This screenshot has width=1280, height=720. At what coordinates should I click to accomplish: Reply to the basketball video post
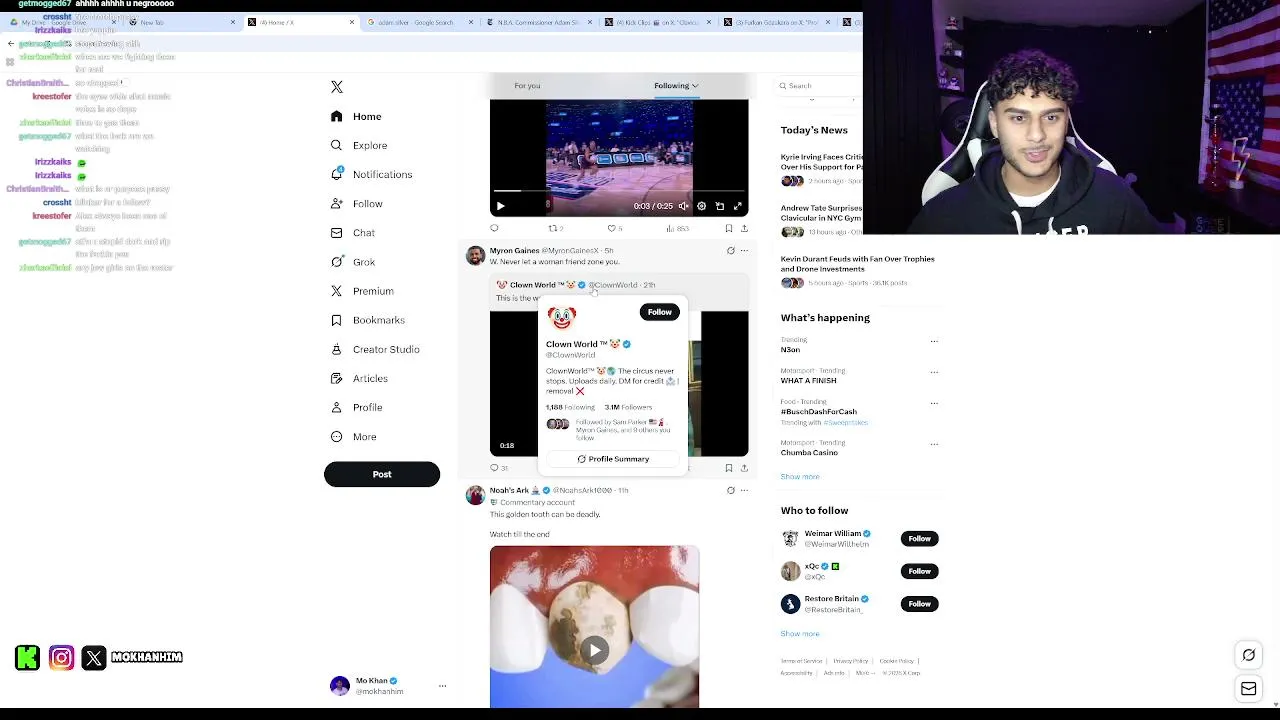tap(494, 228)
